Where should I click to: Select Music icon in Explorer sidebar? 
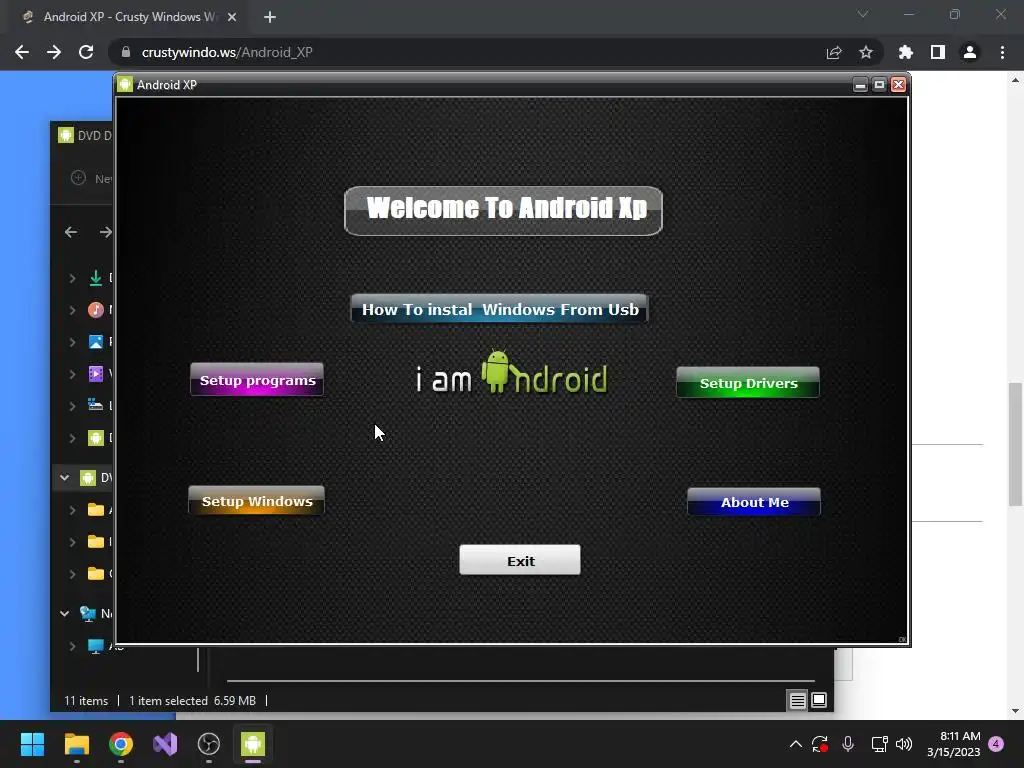coord(95,310)
